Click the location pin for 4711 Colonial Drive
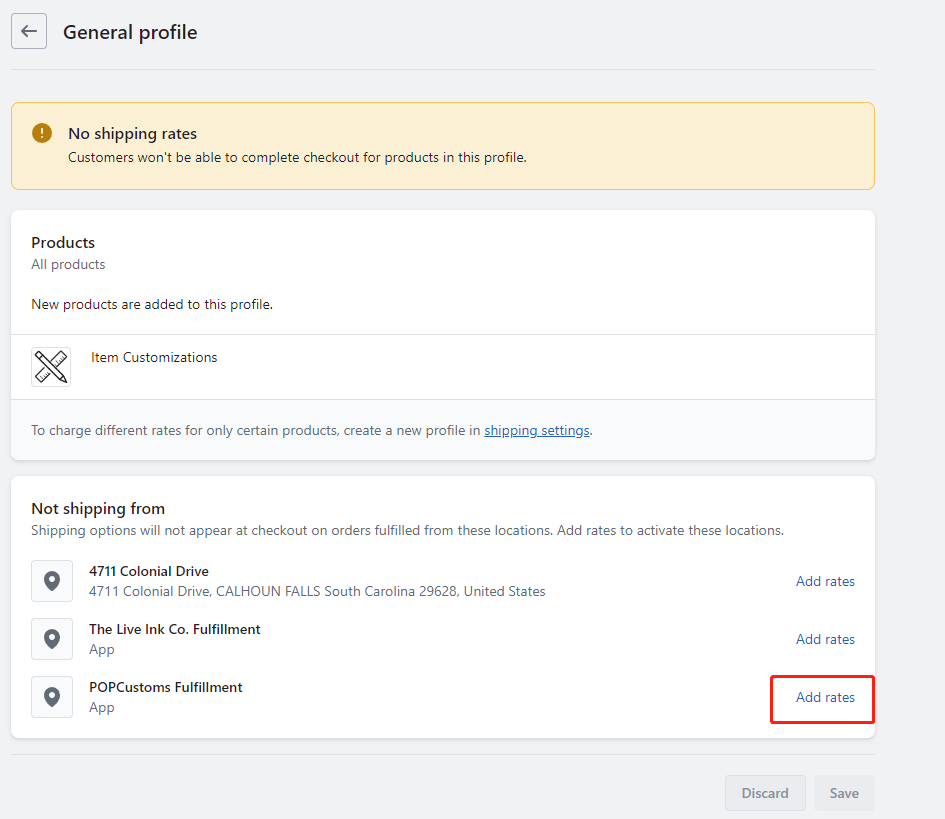Image resolution: width=945 pixels, height=819 pixels. [x=52, y=581]
